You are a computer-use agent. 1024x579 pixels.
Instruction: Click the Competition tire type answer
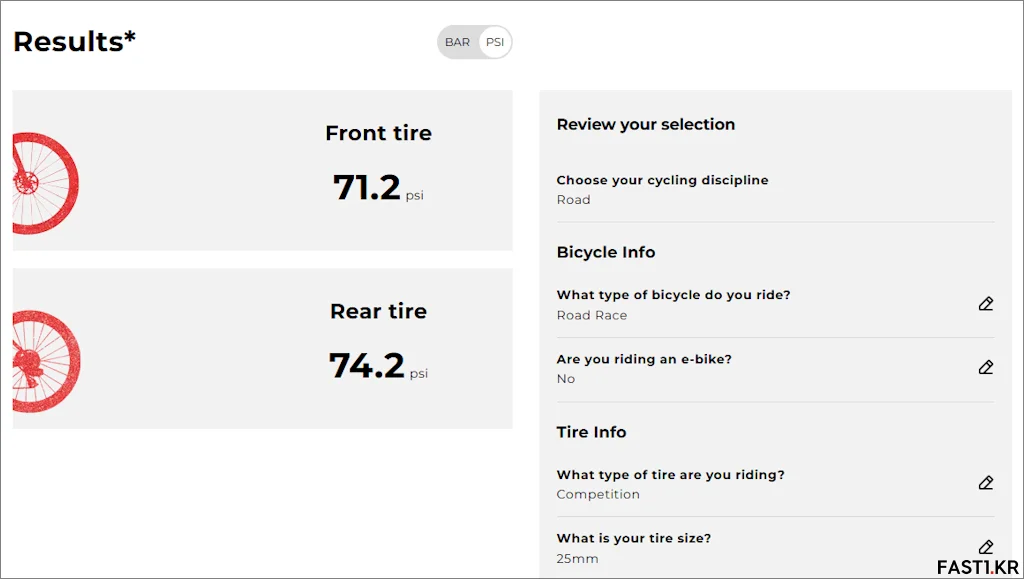[598, 494]
